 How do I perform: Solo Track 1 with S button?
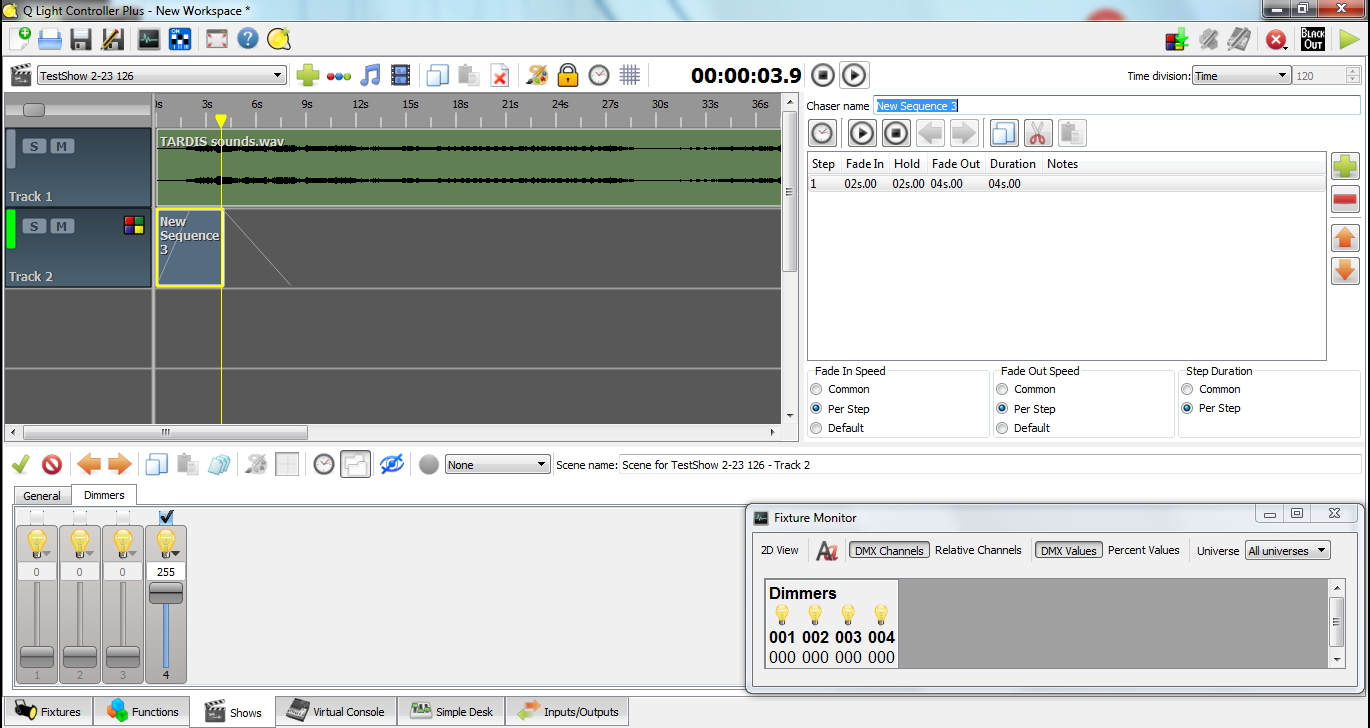click(34, 146)
